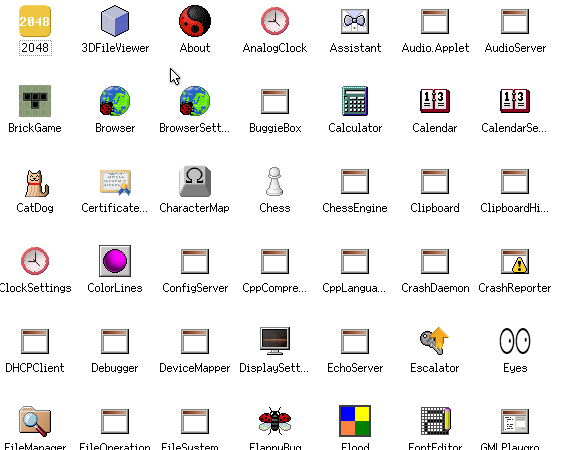Select the Chess pawn icon

275,181
